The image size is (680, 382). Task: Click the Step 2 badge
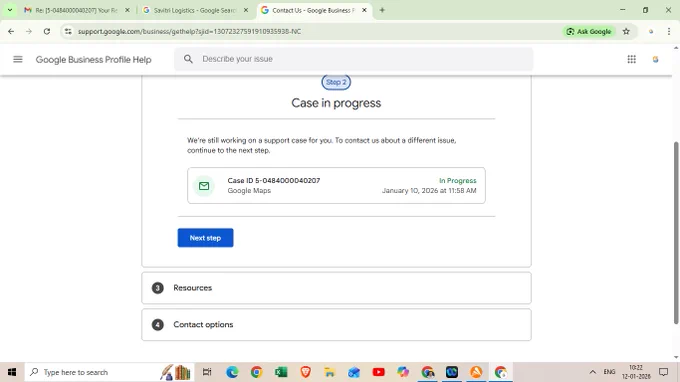coord(336,82)
